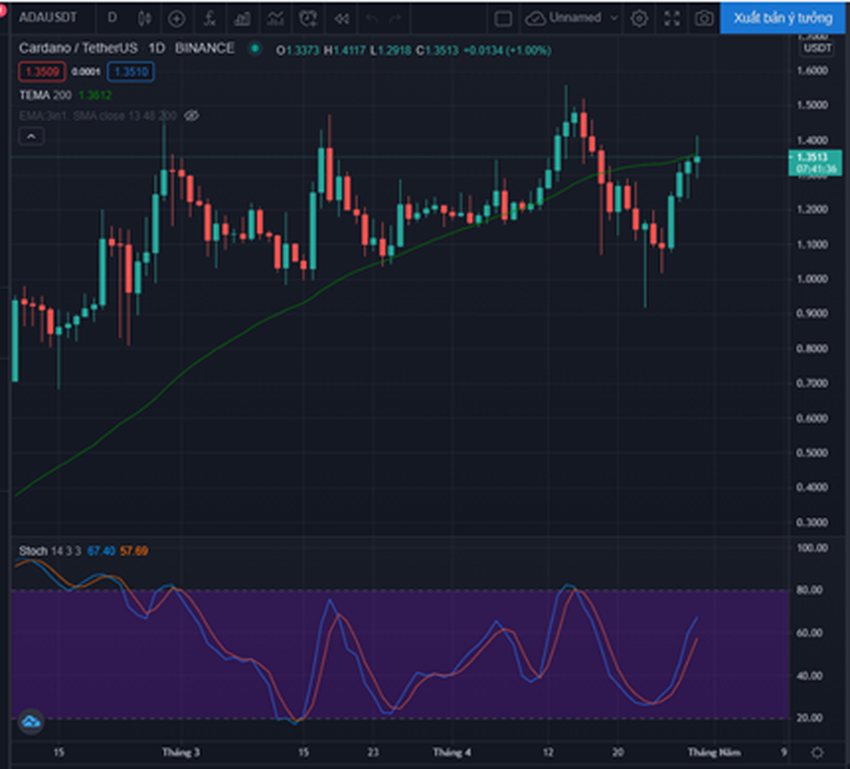The image size is (850, 769).
Task: Enter fullscreen mode
Action: tap(672, 18)
